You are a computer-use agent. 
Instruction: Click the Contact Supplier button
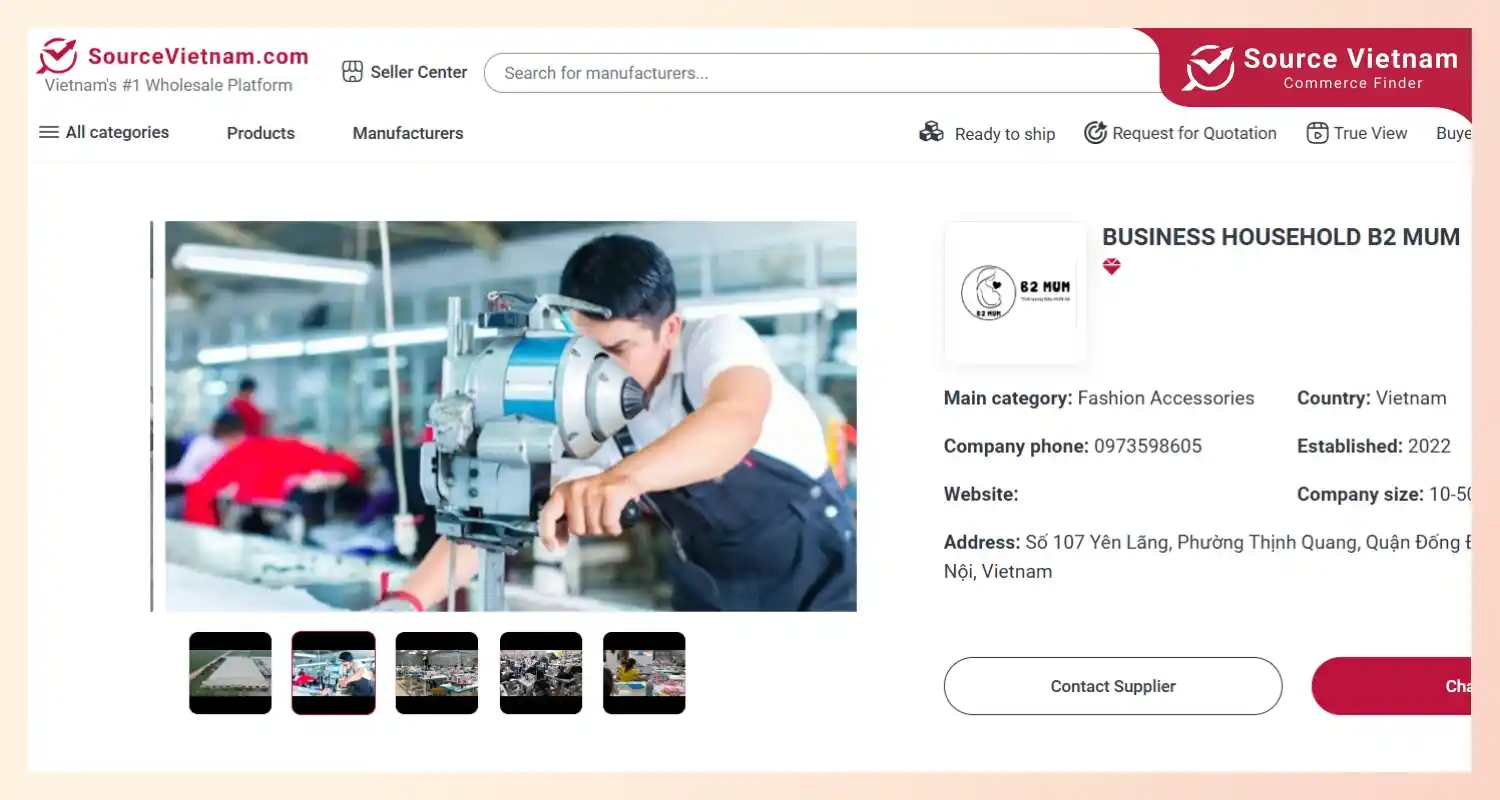[x=1113, y=686]
